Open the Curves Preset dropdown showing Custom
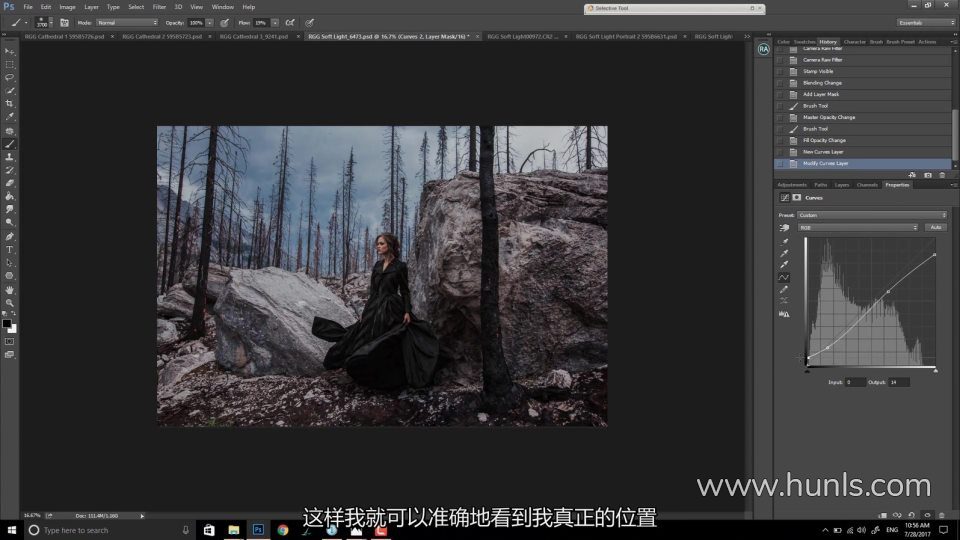Viewport: 960px width, 540px height. pos(872,215)
